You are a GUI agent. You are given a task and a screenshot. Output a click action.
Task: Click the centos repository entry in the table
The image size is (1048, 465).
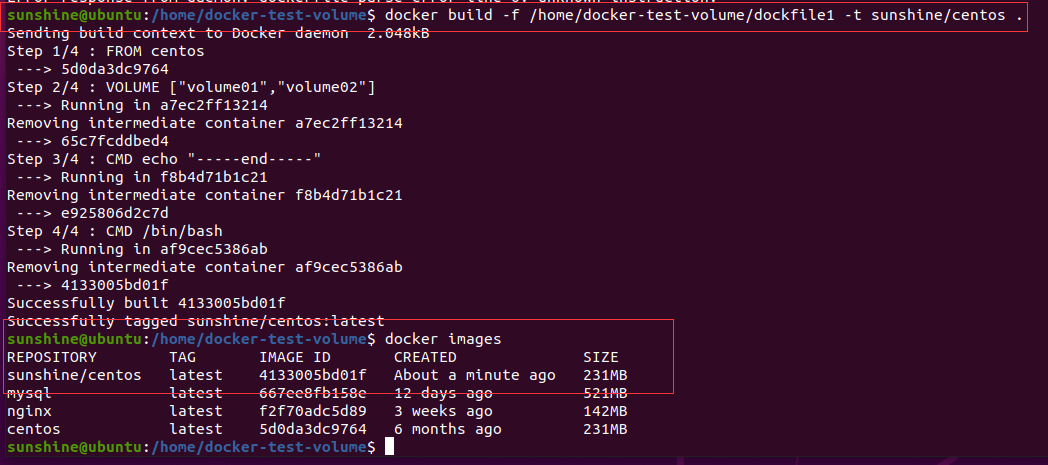[33, 429]
